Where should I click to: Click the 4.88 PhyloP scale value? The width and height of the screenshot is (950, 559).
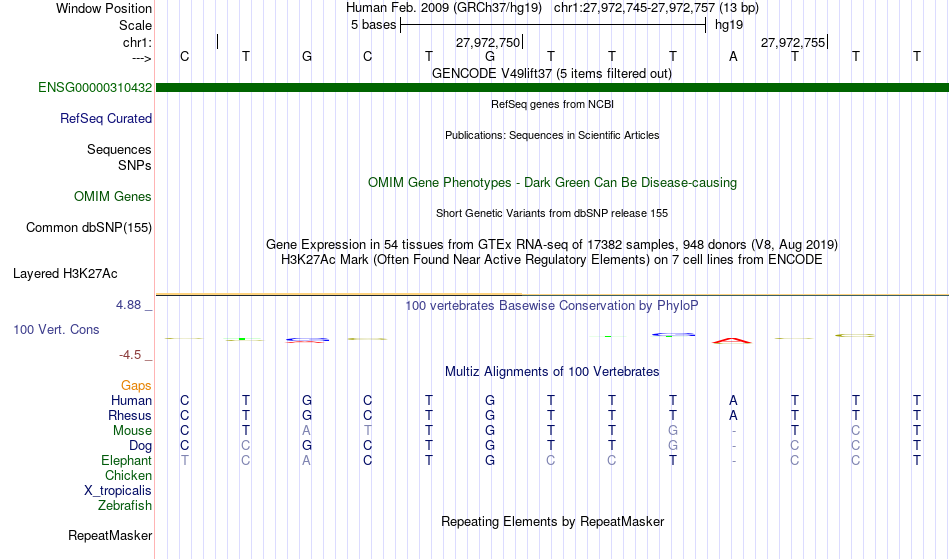(x=128, y=305)
